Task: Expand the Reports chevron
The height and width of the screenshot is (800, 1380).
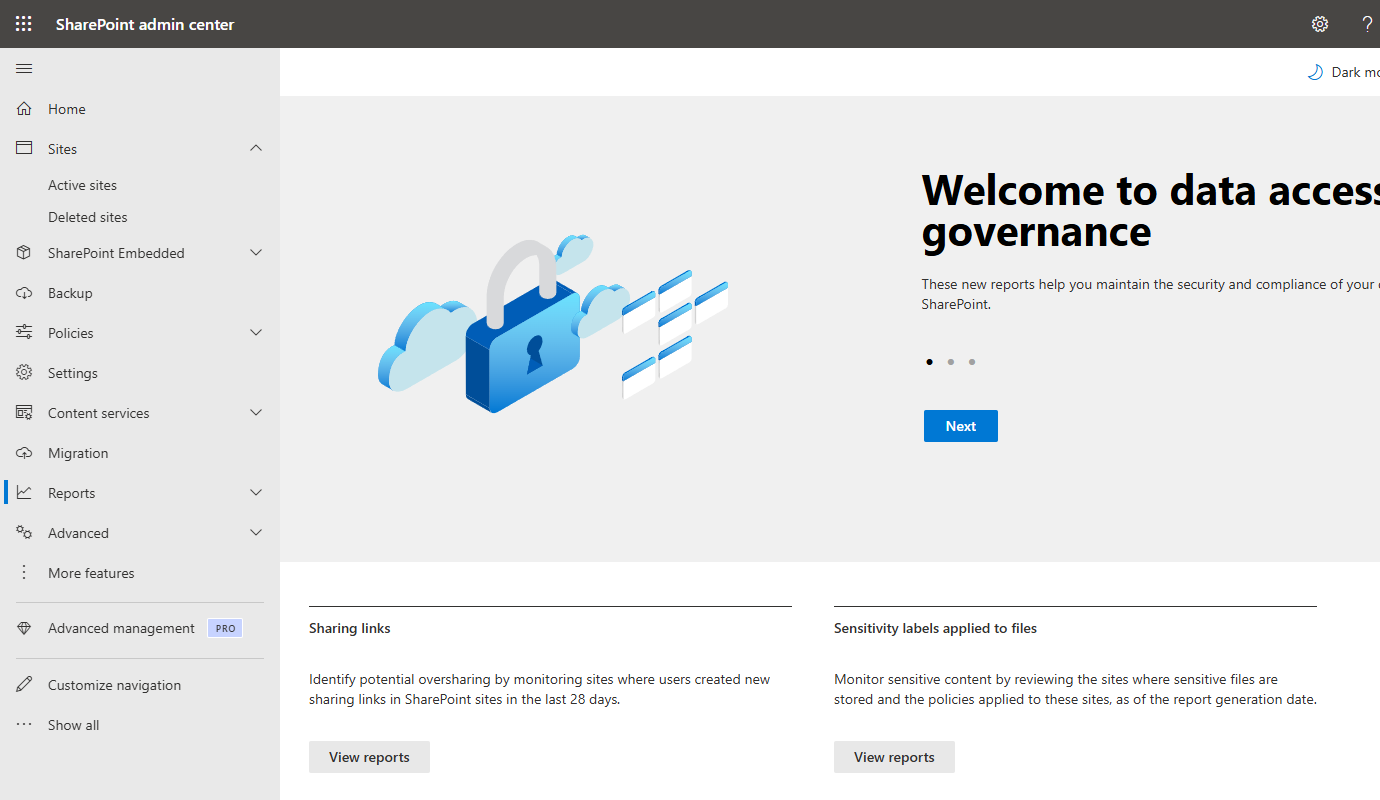Action: click(256, 493)
